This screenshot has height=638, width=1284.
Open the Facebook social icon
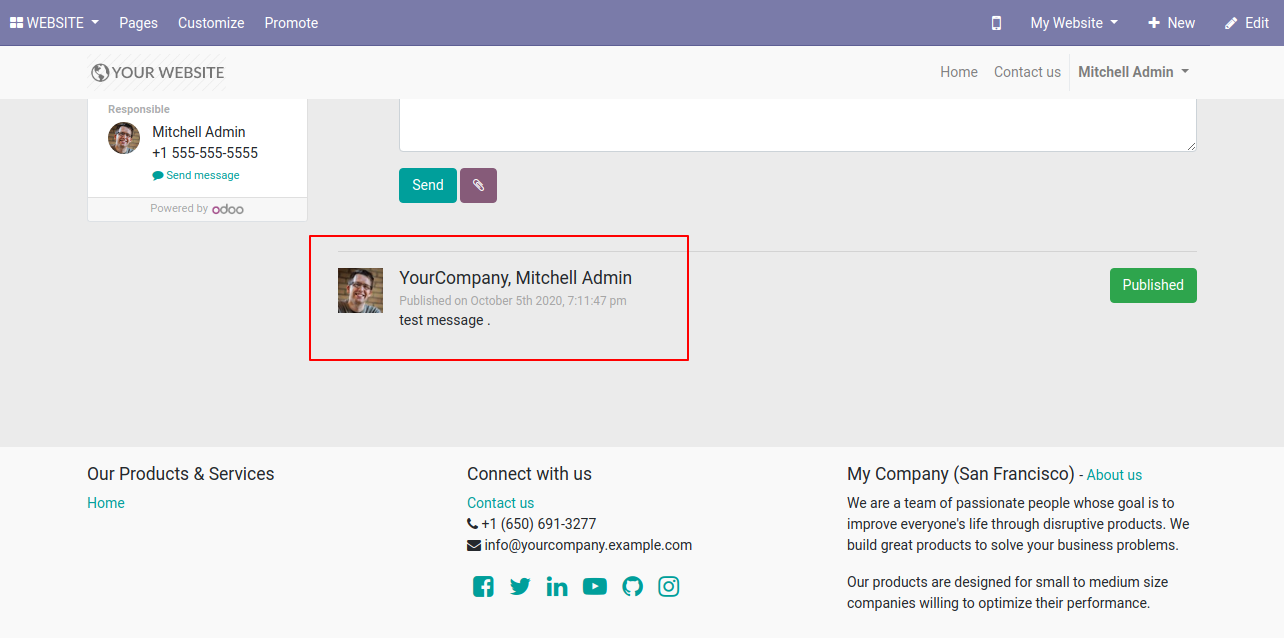[x=483, y=587]
